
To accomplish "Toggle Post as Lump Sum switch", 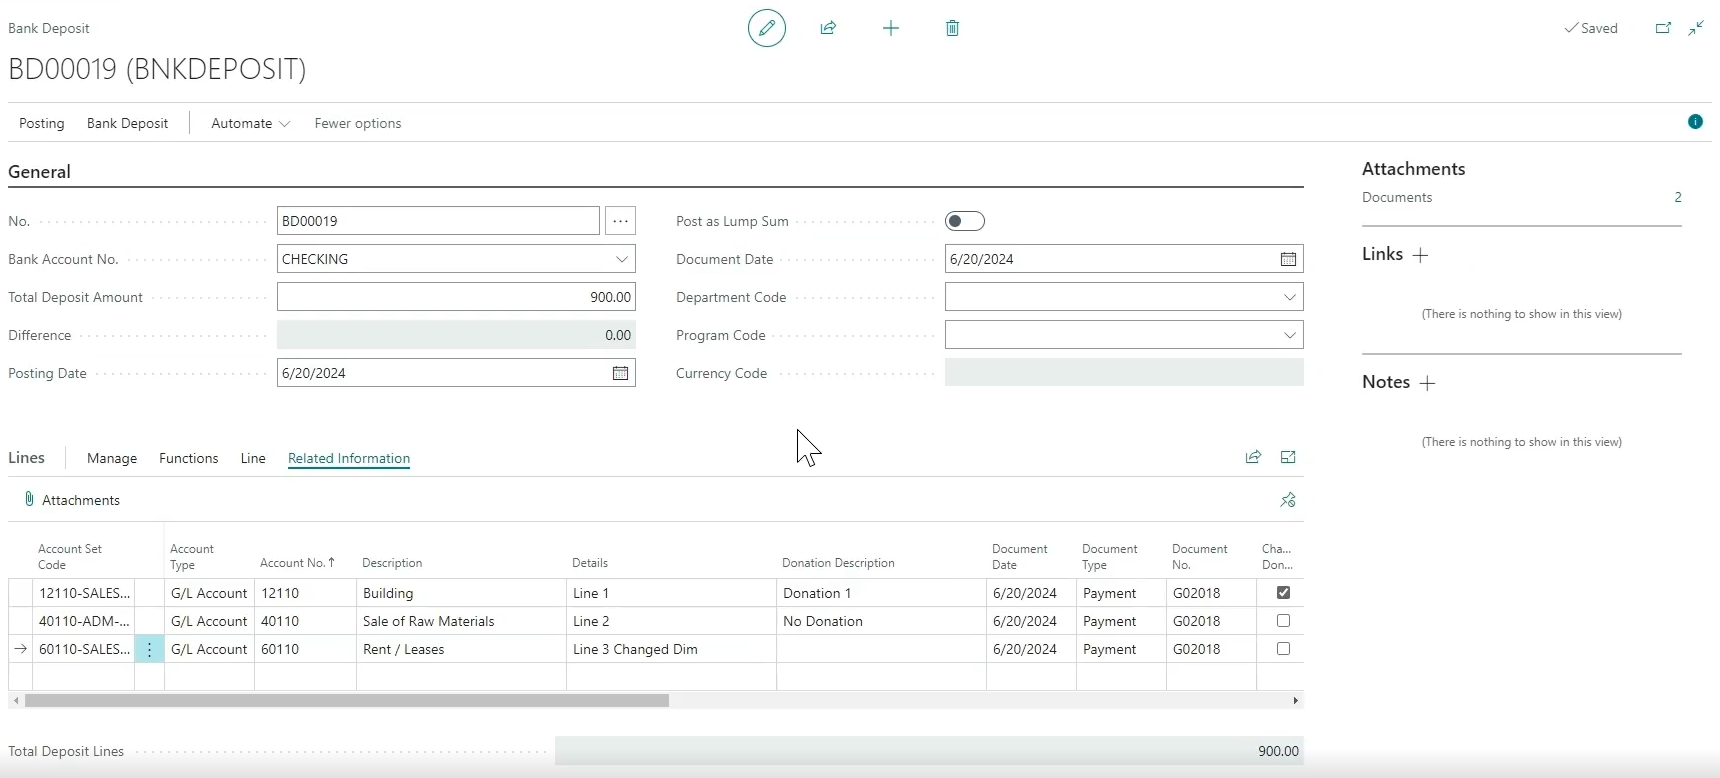I will coord(965,221).
